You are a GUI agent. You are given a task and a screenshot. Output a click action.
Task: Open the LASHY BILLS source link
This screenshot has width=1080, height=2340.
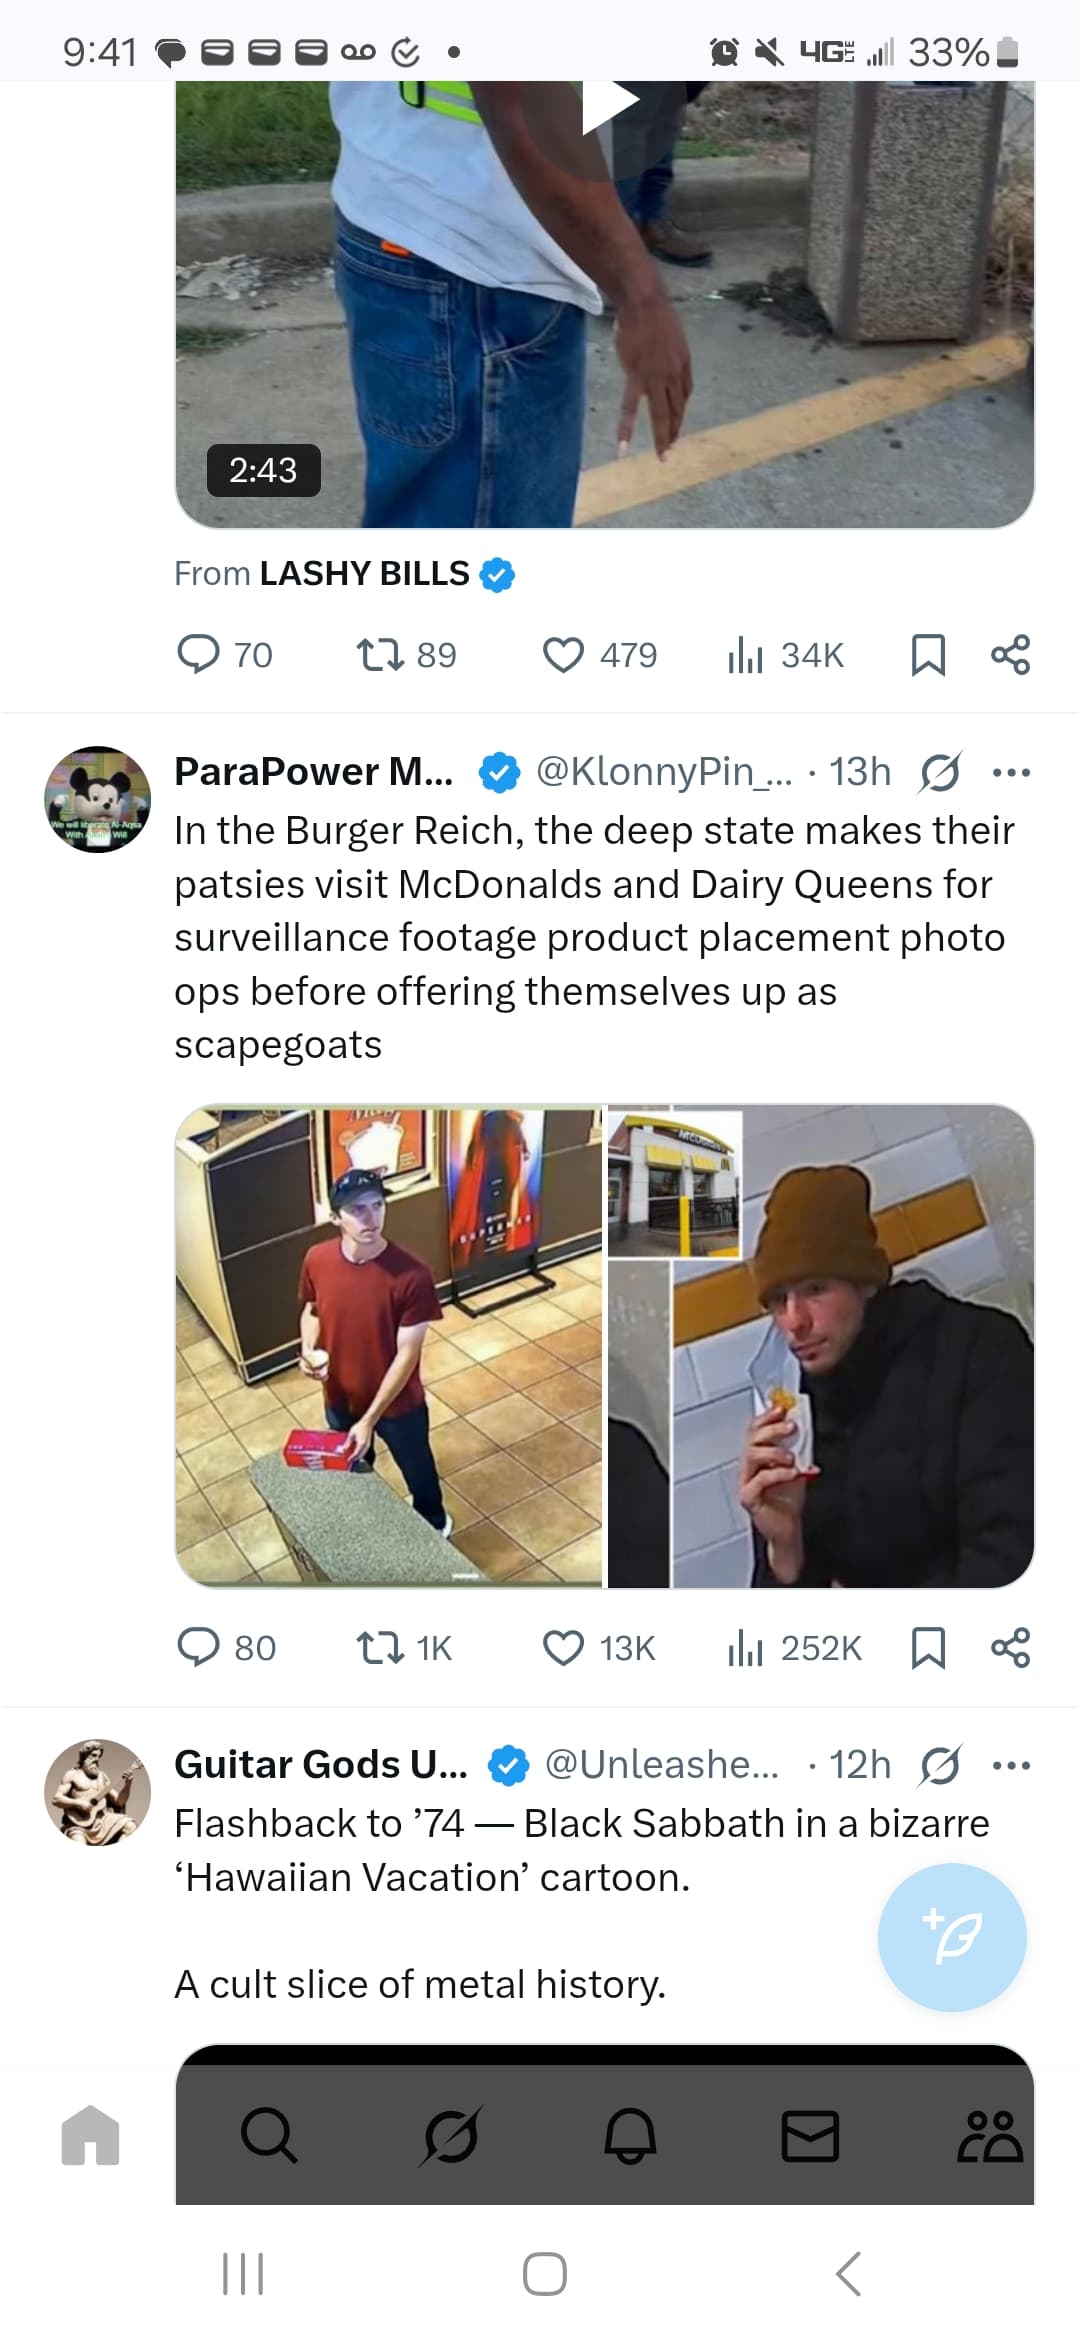click(x=365, y=574)
